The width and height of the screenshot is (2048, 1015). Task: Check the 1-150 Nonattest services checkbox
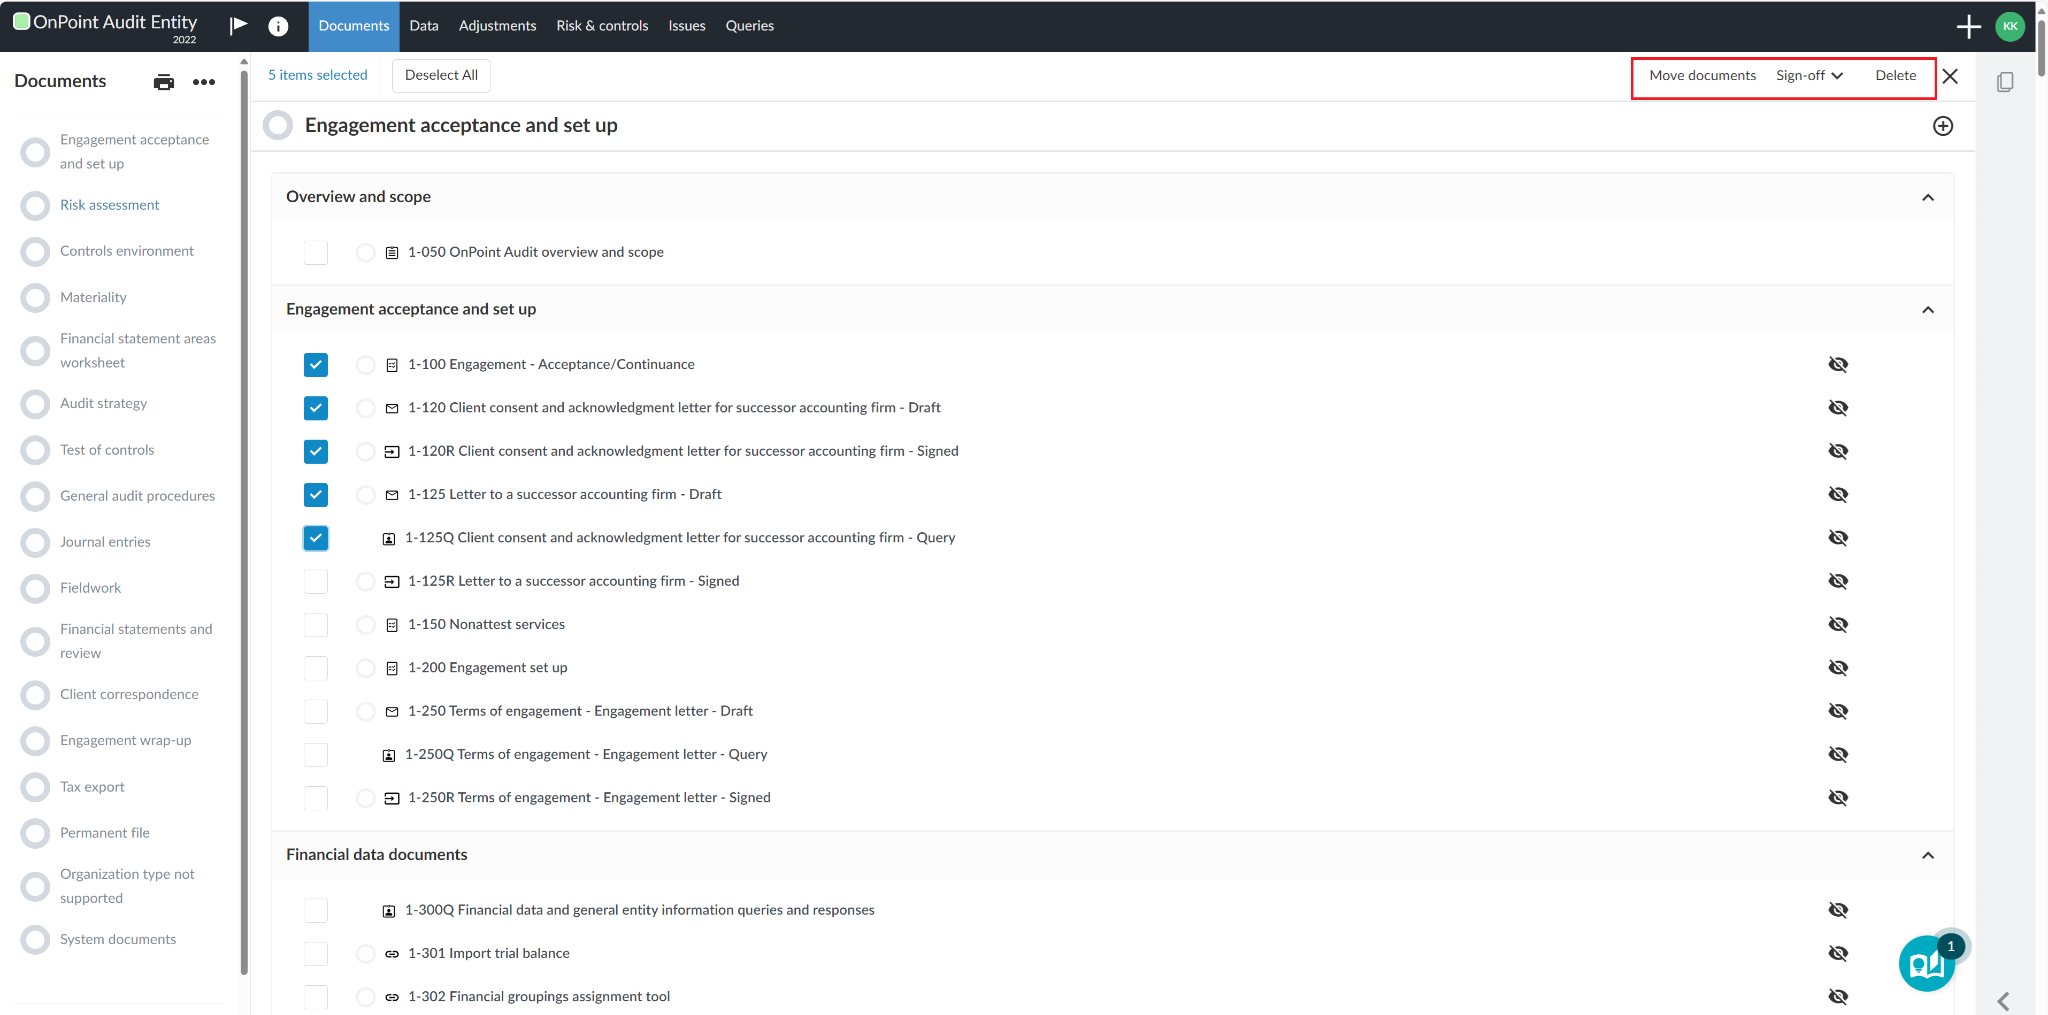click(x=316, y=625)
